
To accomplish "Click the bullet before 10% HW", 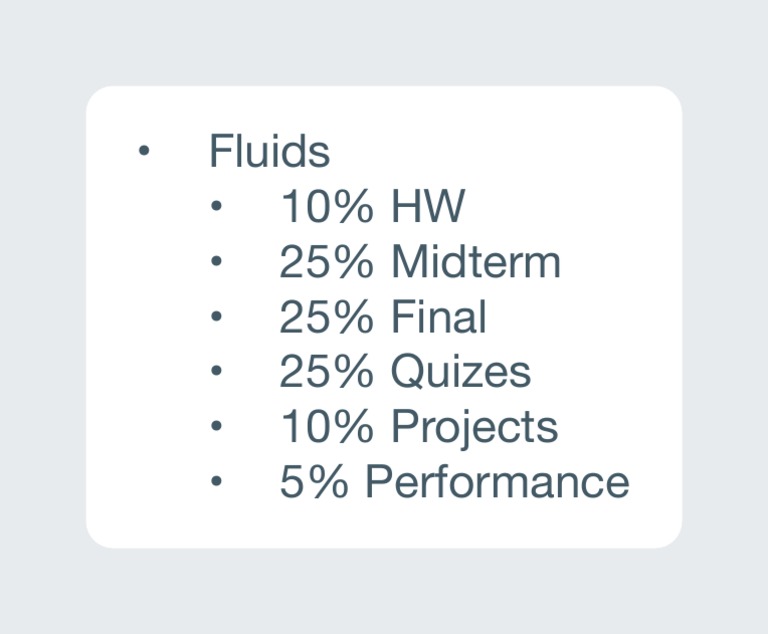I will pyautogui.click(x=215, y=207).
